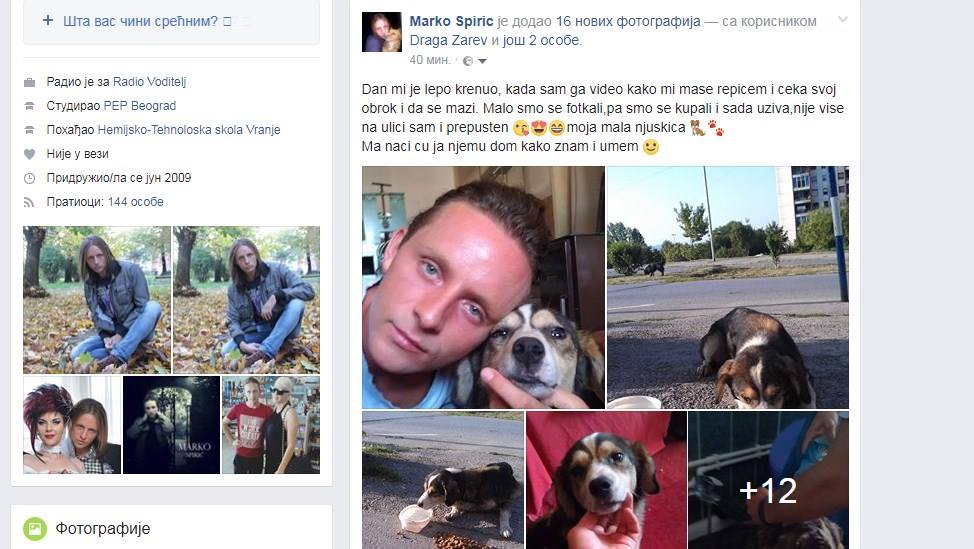Open selfie photo of man with dog
Image resolution: width=974 pixels, height=549 pixels.
483,287
